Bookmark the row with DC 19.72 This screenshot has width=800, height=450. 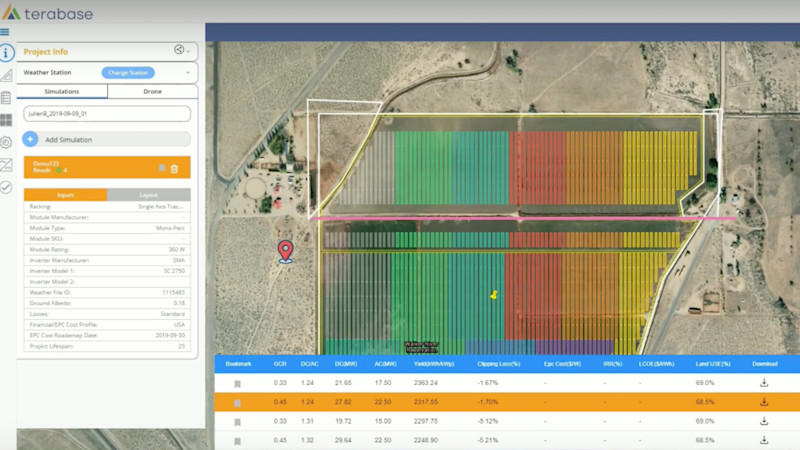[237, 422]
